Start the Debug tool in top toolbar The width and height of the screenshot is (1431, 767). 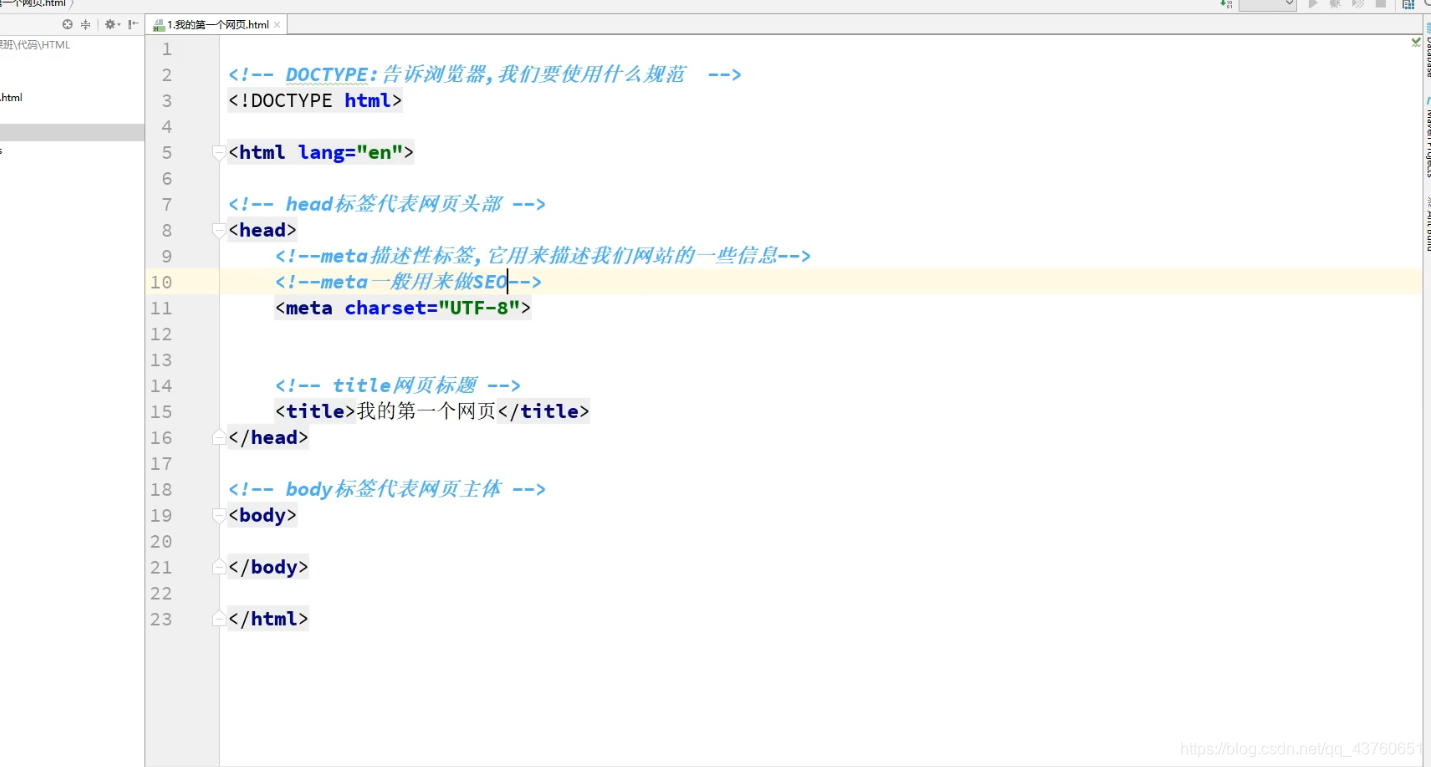coord(1335,3)
